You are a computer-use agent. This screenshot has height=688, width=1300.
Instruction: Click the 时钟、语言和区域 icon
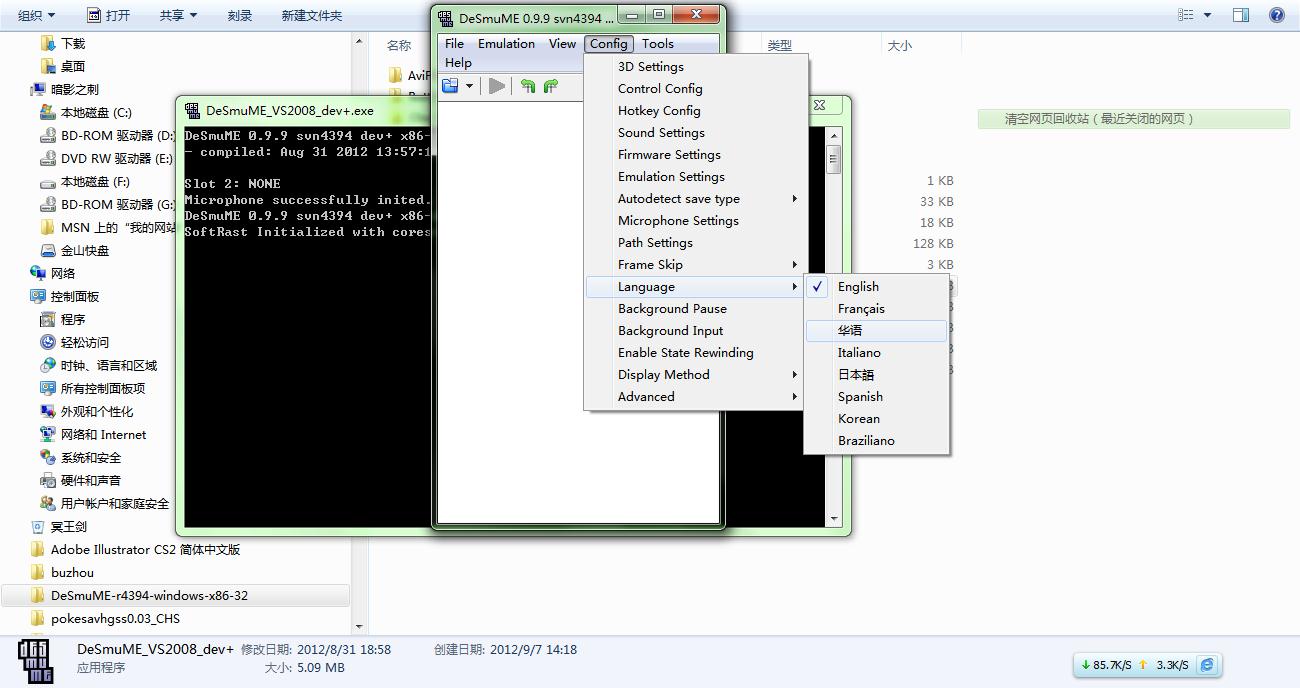point(47,365)
